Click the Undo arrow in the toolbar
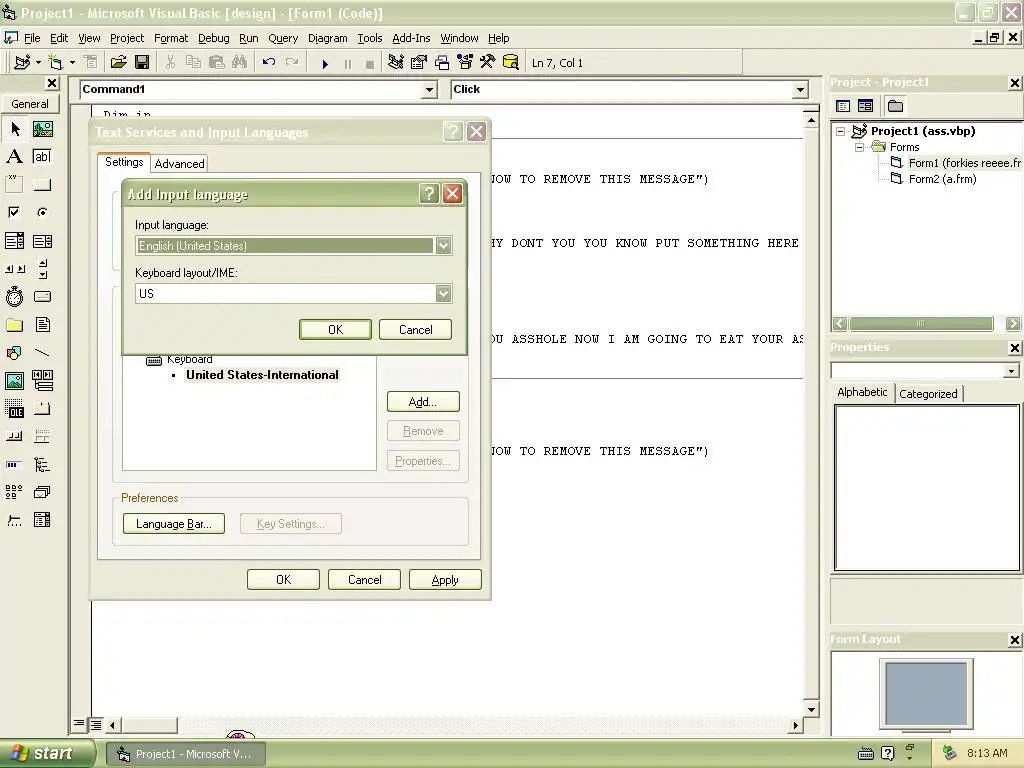This screenshot has width=1024, height=768. coord(268,63)
